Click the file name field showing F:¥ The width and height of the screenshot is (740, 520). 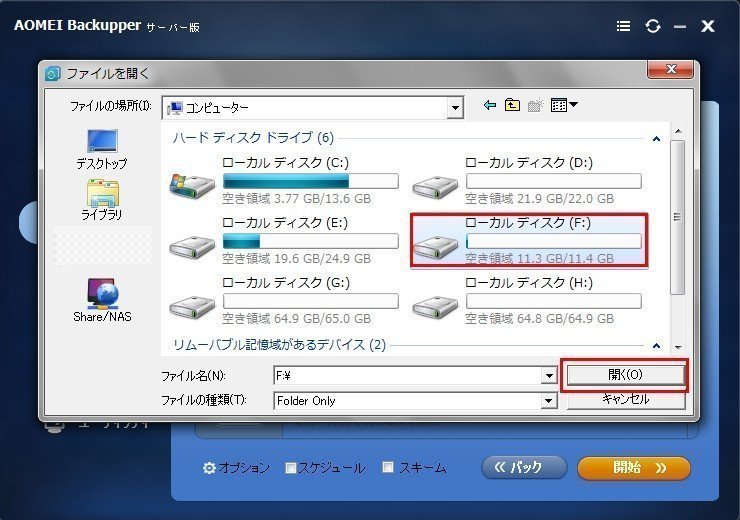(408, 376)
